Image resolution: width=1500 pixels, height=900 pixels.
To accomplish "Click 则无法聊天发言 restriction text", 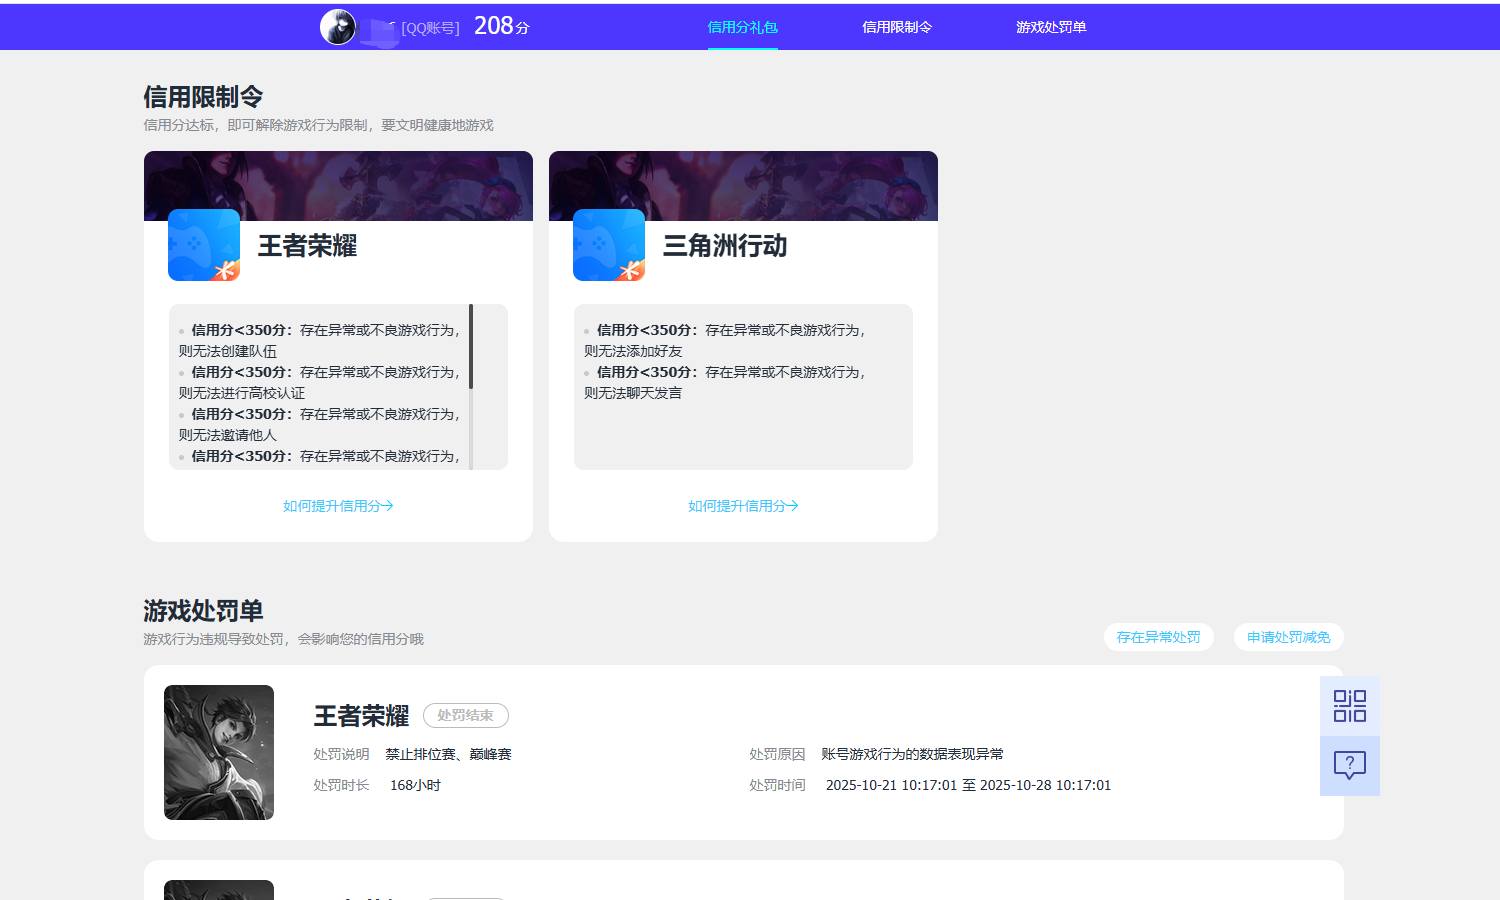I will point(633,393).
